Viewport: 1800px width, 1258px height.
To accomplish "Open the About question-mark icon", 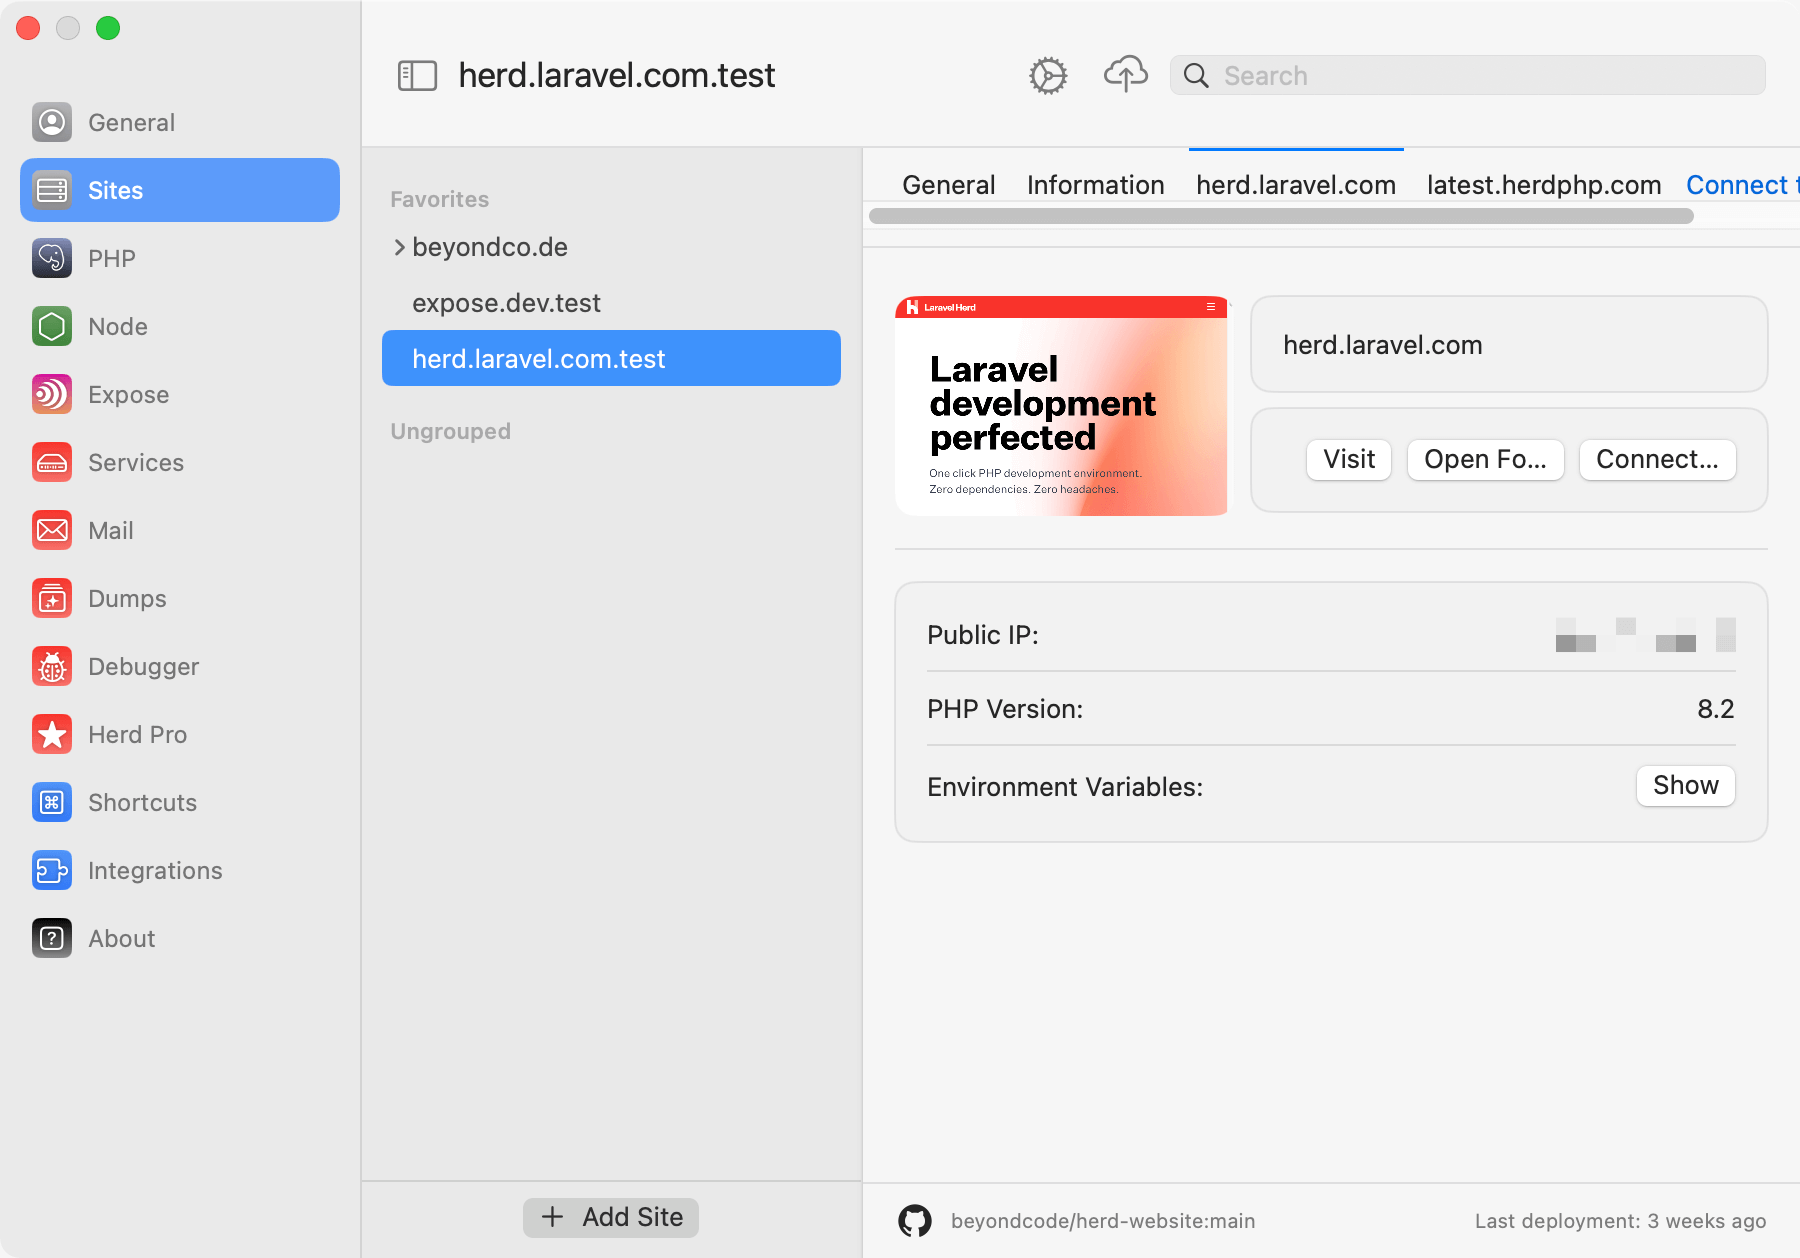I will point(52,938).
